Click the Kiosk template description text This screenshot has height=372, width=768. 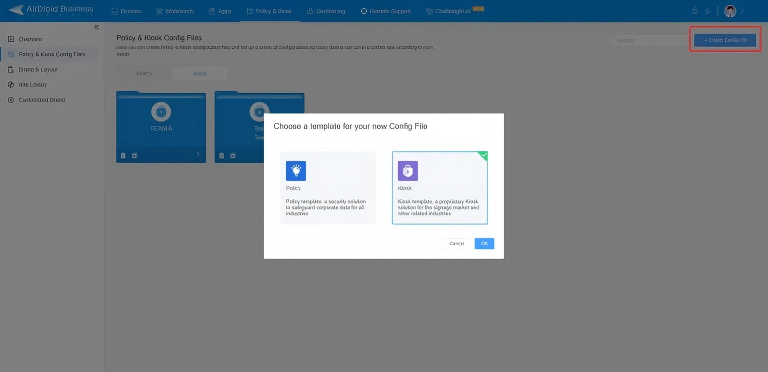(438, 207)
